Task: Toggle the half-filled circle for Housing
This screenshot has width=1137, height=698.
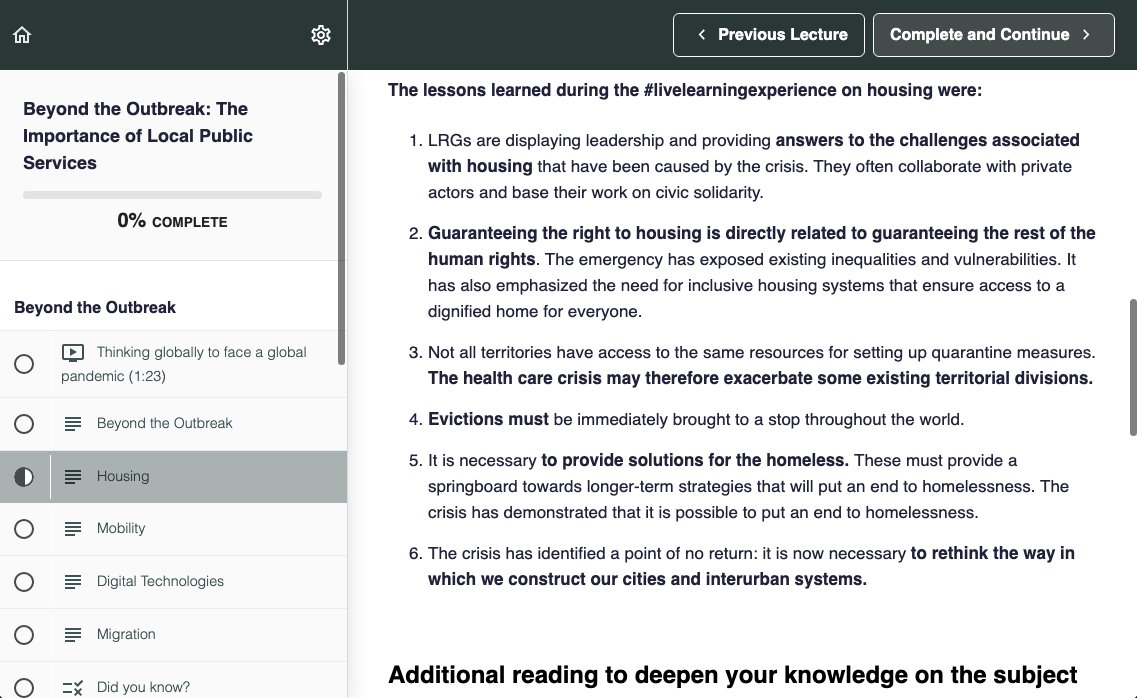Action: [24, 477]
